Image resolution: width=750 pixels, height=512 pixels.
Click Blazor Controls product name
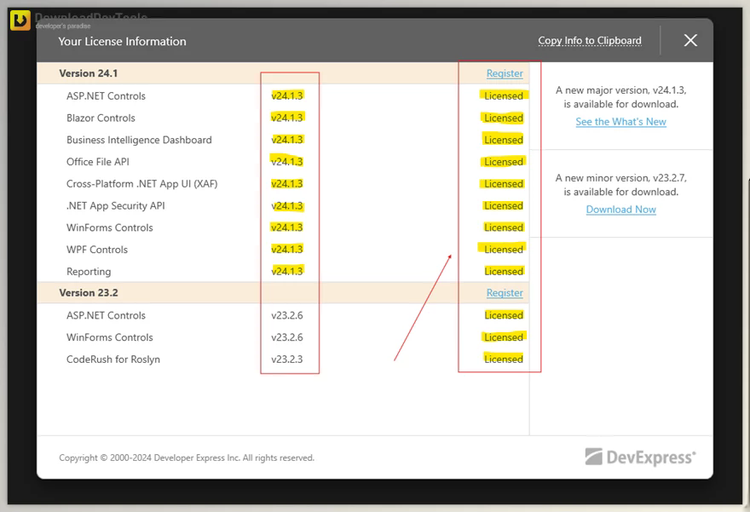(x=100, y=118)
